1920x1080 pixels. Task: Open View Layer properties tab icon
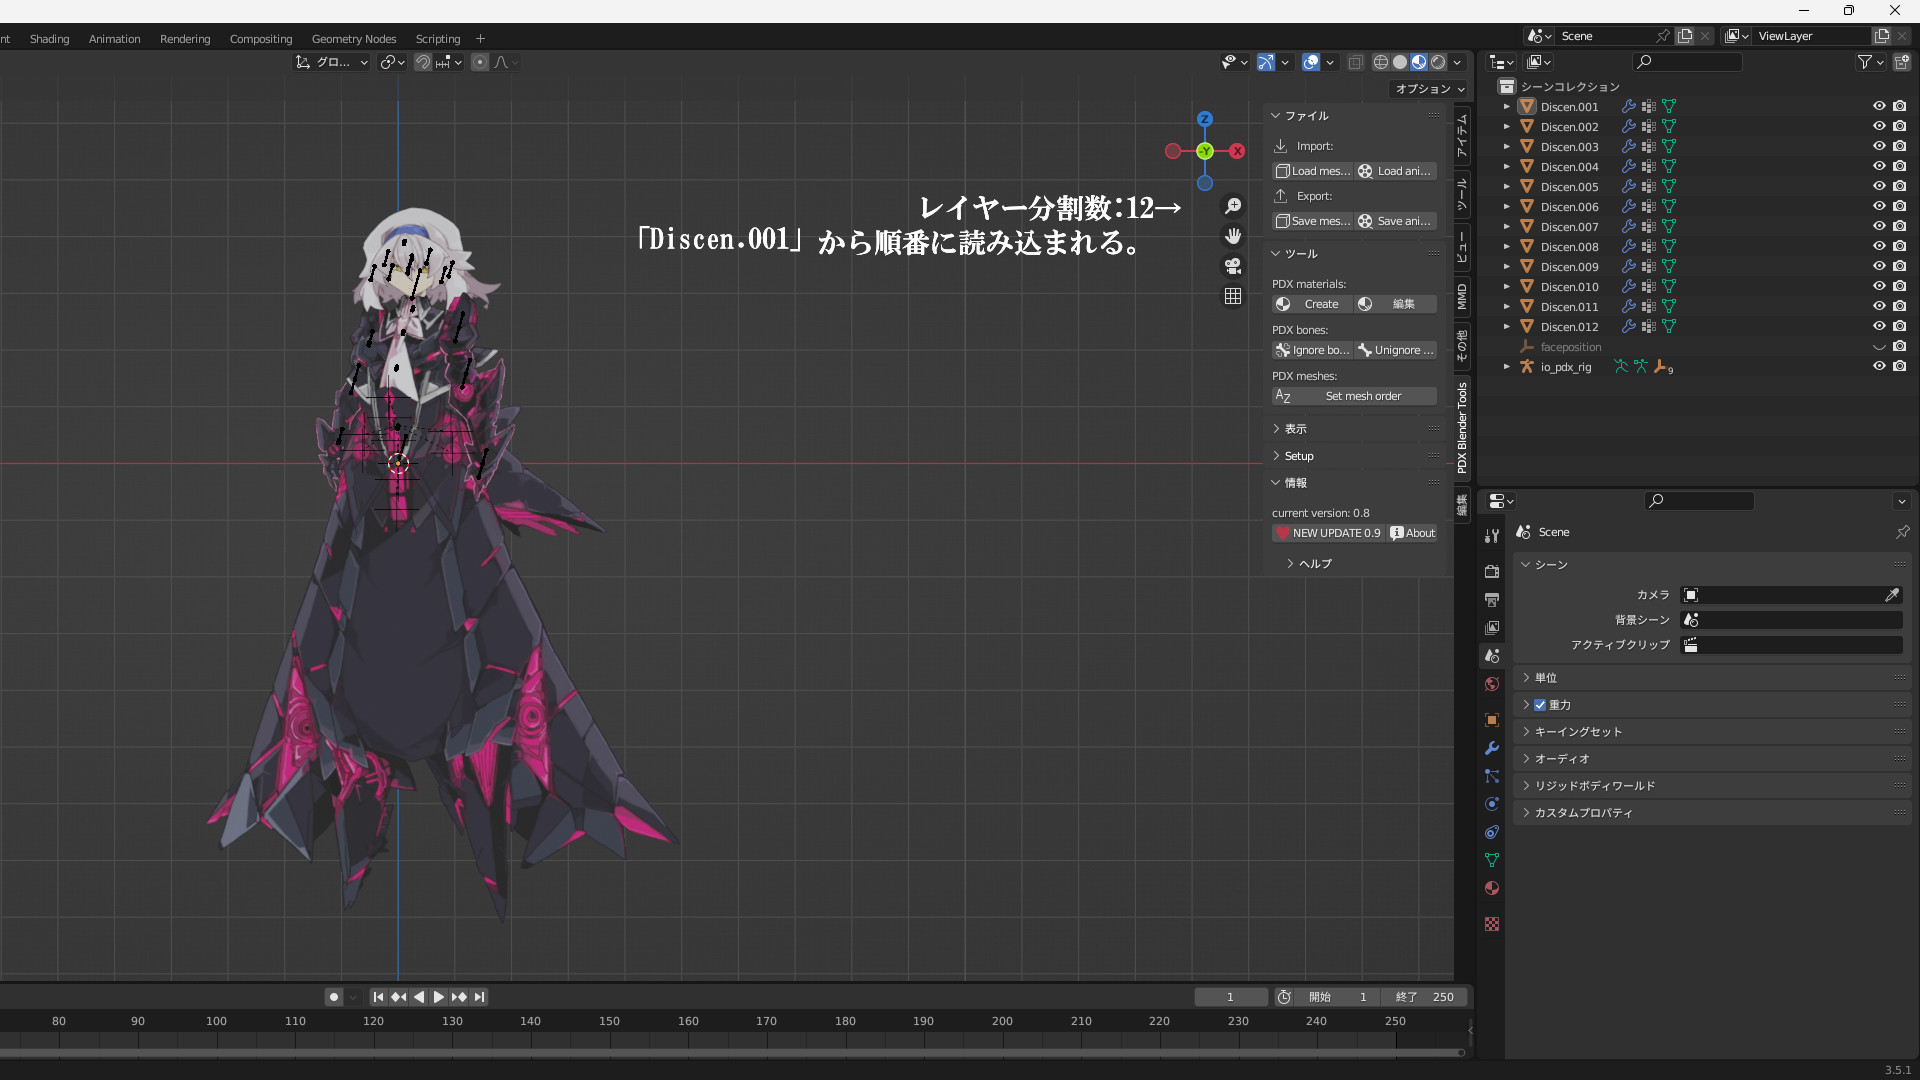pos(1492,628)
